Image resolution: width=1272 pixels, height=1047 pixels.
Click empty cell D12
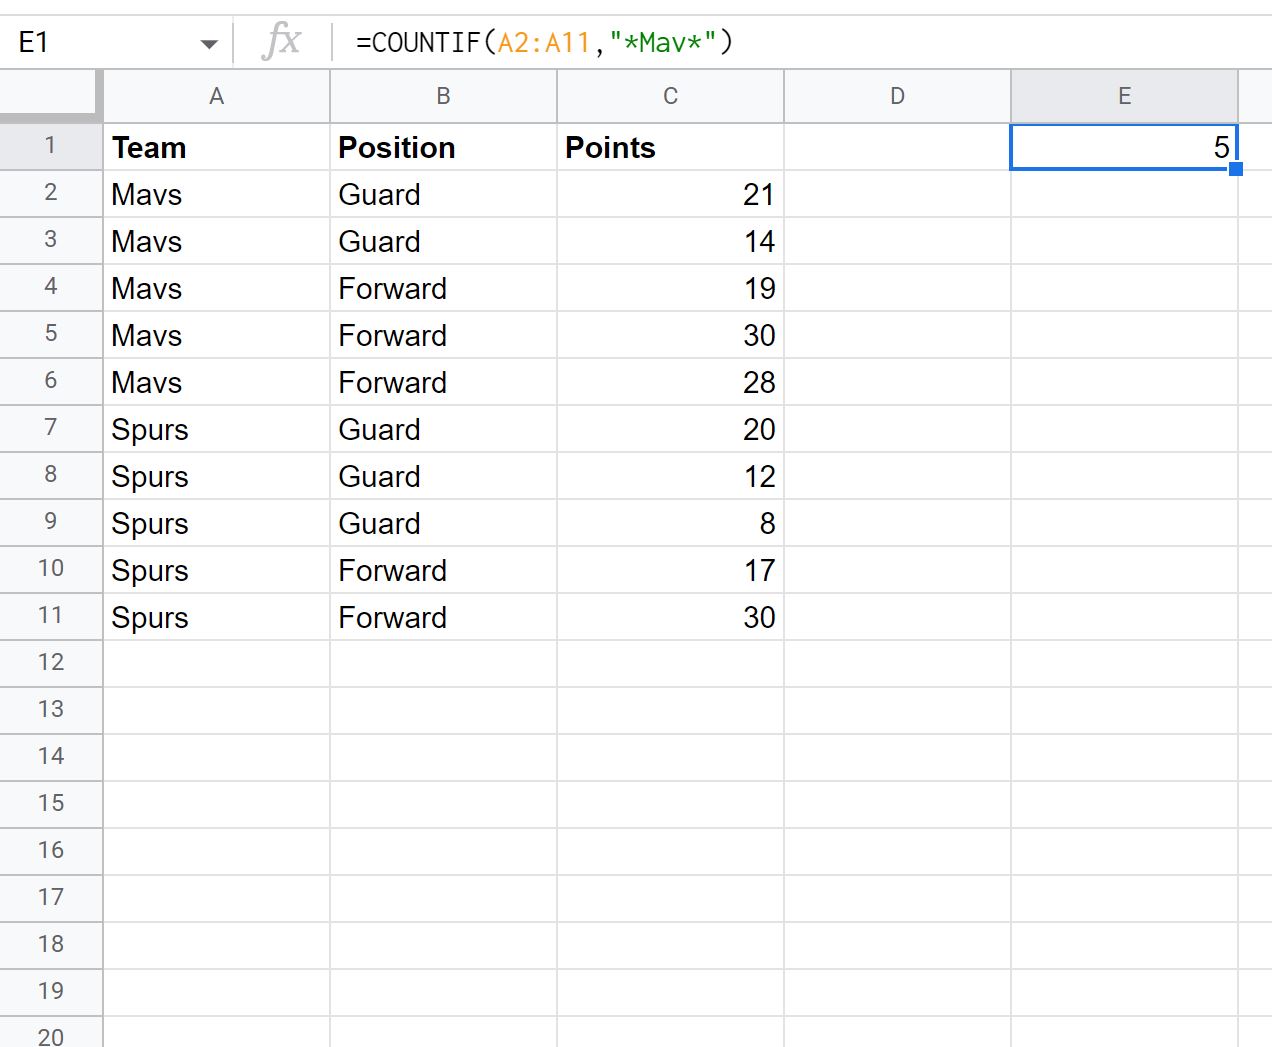(x=897, y=662)
